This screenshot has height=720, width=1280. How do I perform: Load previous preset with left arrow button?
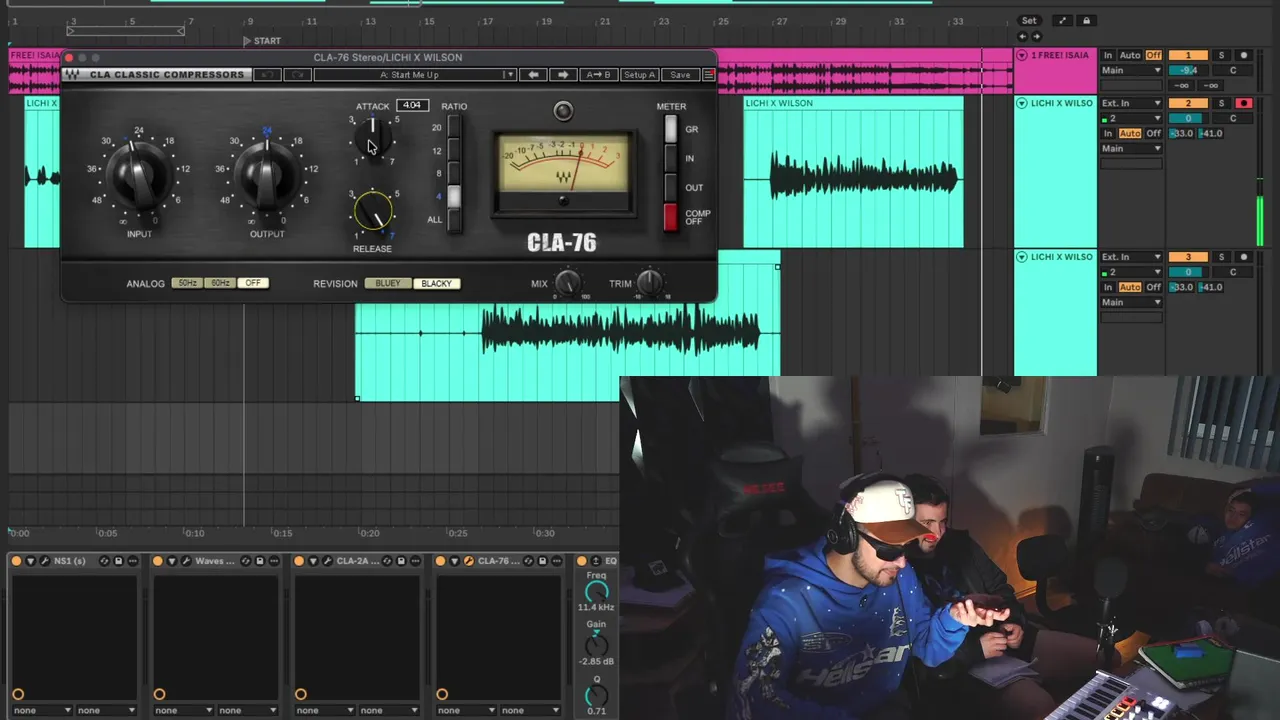pos(534,75)
